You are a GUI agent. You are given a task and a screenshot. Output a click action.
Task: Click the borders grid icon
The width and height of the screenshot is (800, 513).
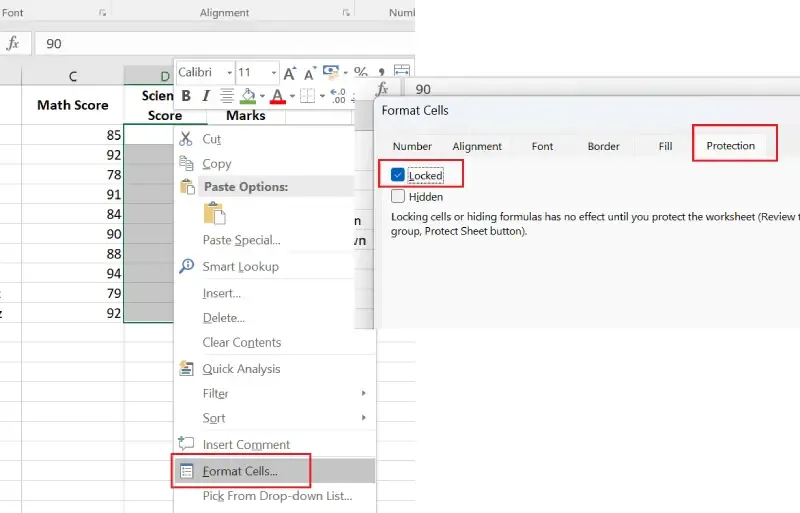pyautogui.click(x=307, y=95)
